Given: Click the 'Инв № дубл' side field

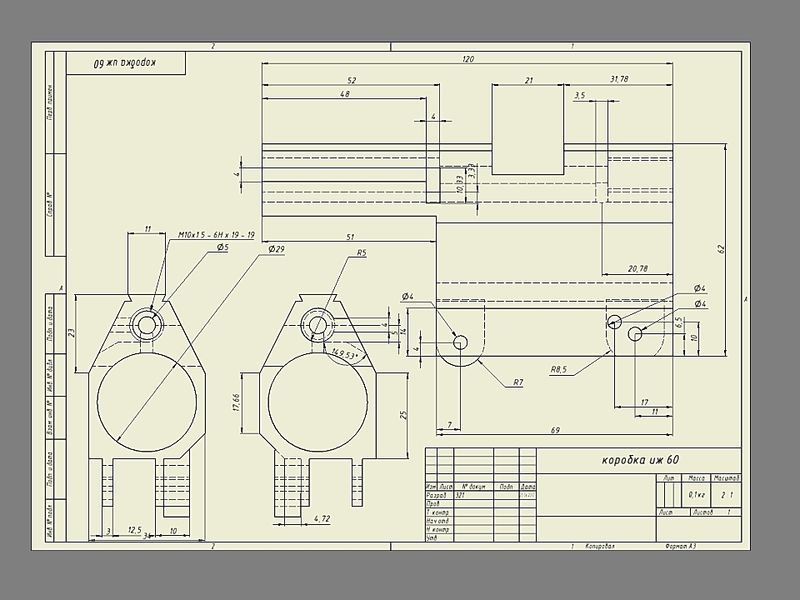Looking at the screenshot, I should [x=49, y=376].
